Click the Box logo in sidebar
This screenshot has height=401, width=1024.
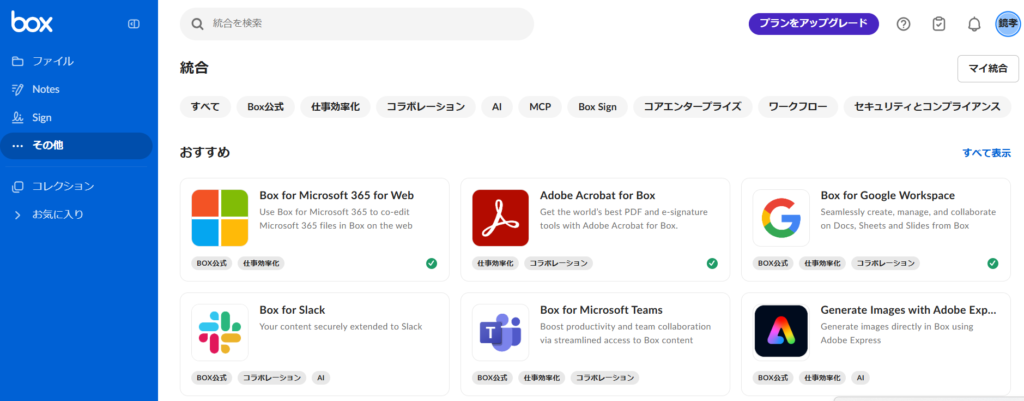(32, 23)
